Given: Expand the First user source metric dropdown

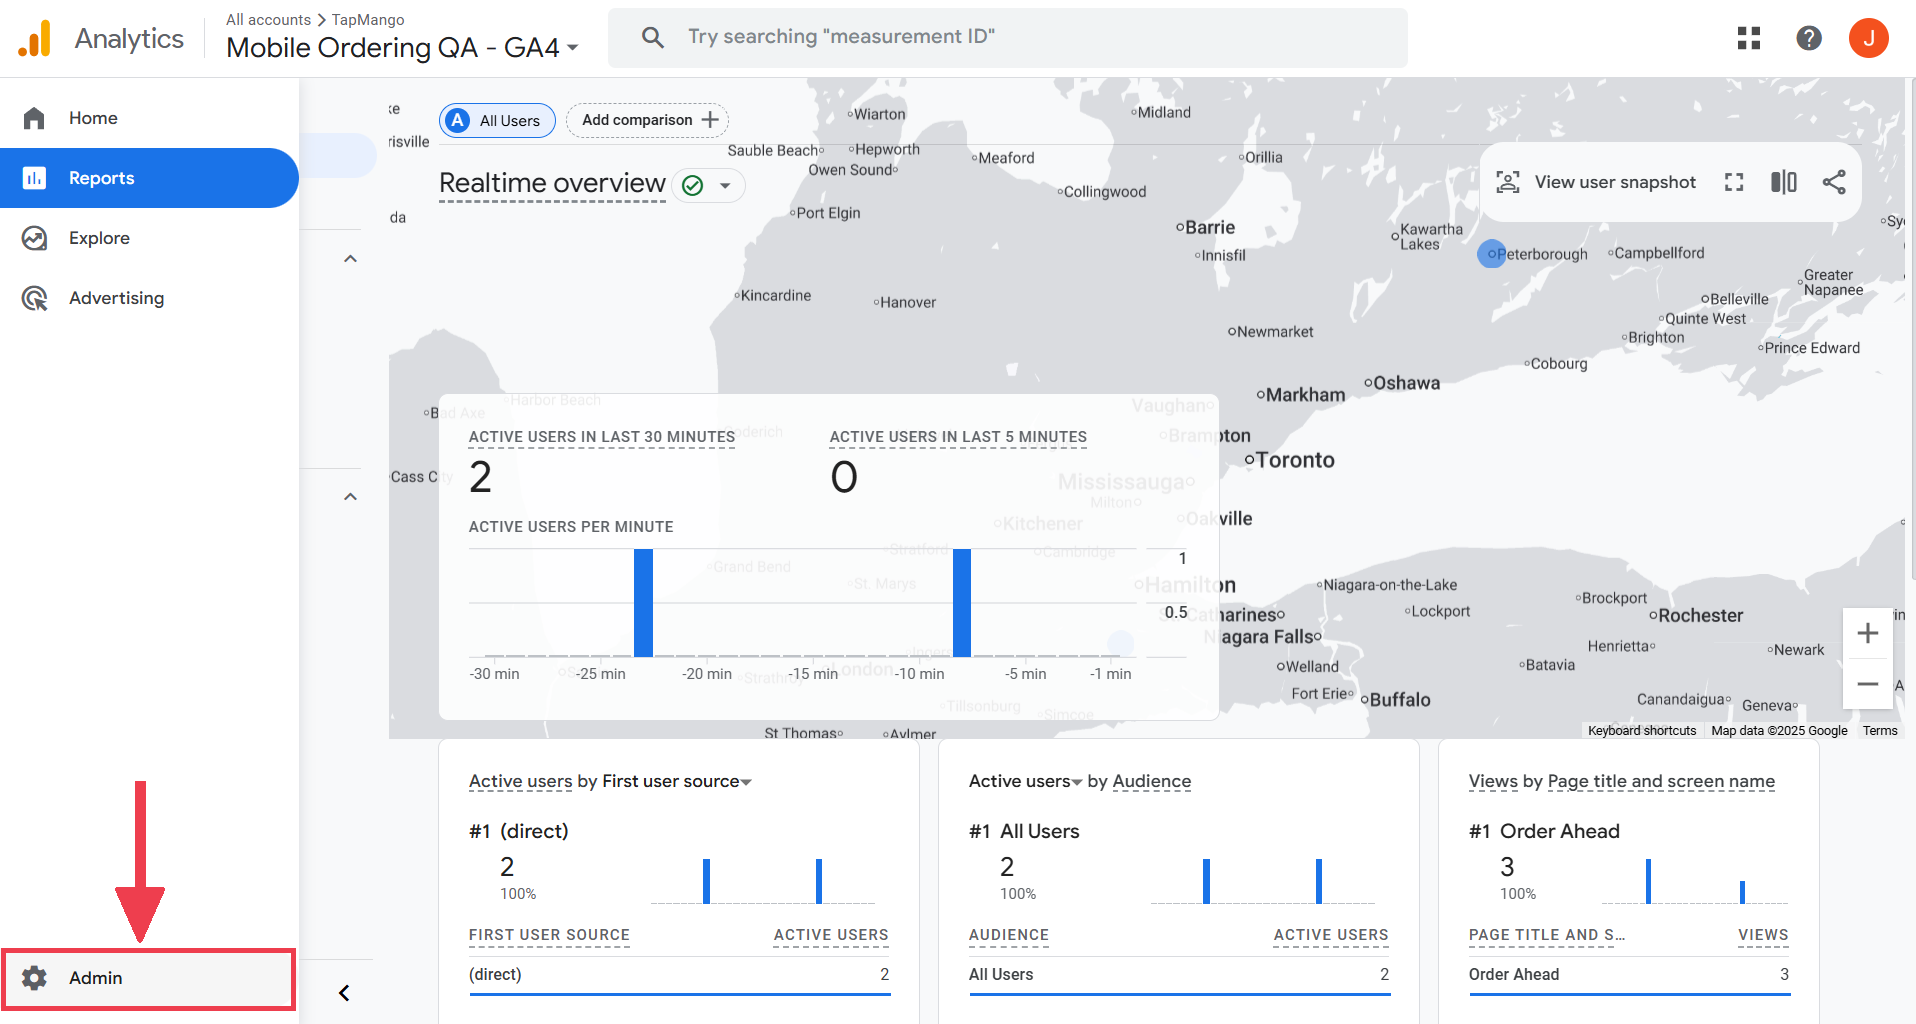Looking at the screenshot, I should 747,781.
